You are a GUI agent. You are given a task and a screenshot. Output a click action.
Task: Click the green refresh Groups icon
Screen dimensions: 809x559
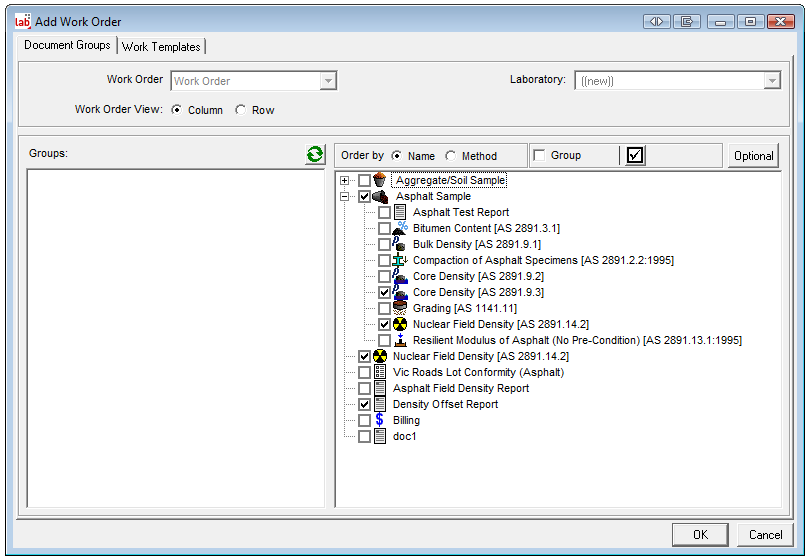(x=315, y=154)
